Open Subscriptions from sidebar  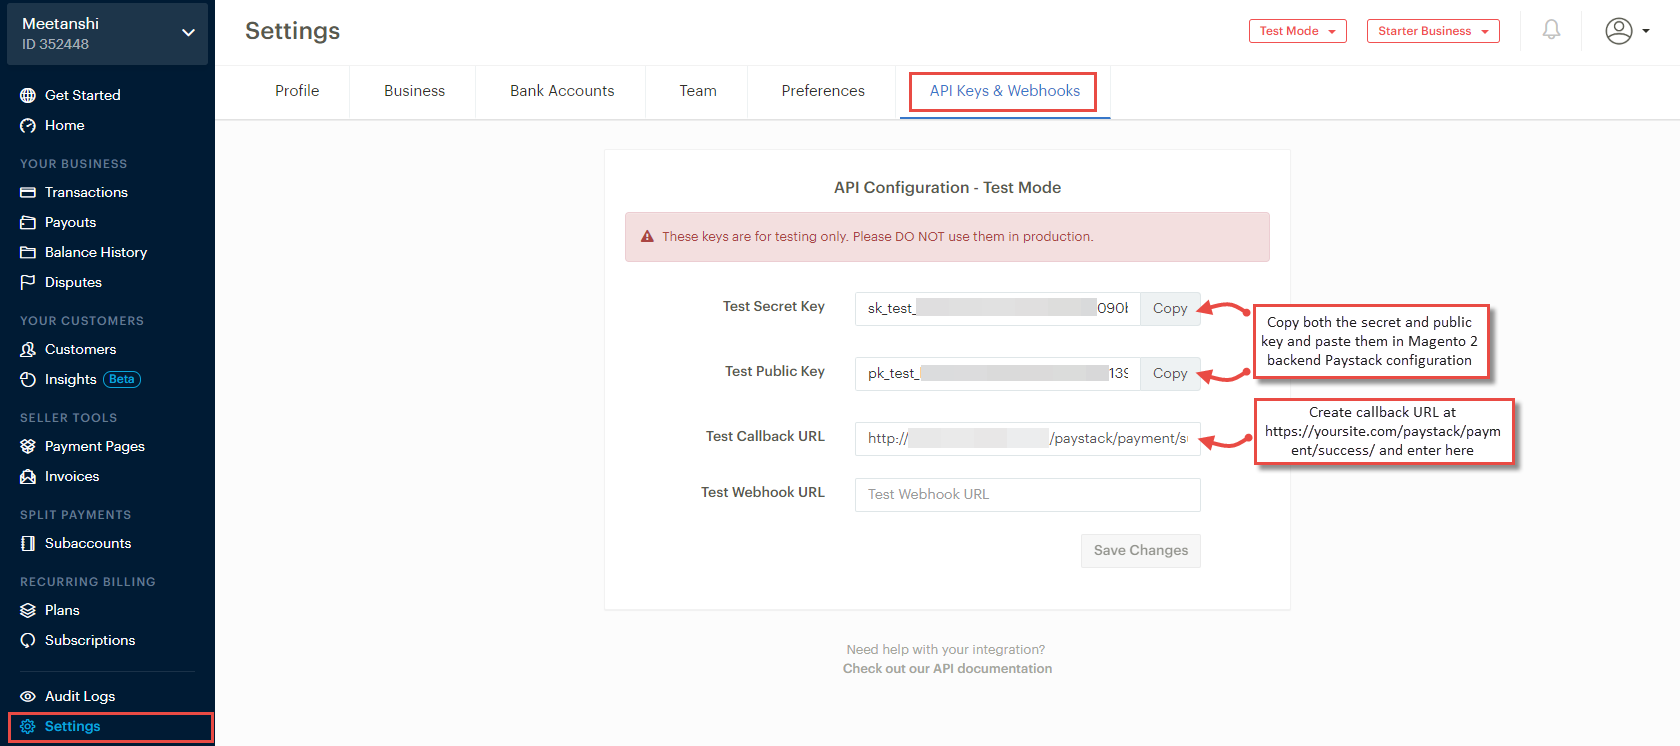point(90,640)
